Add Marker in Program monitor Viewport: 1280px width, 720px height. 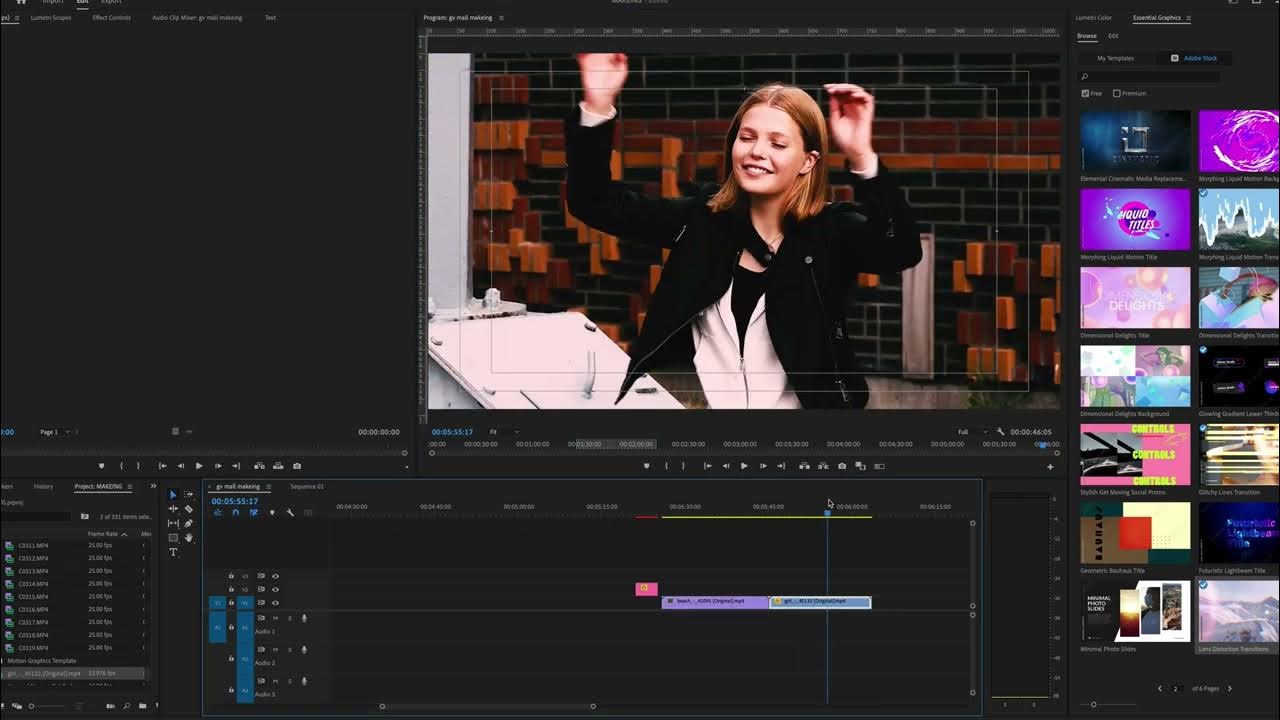[x=646, y=466]
